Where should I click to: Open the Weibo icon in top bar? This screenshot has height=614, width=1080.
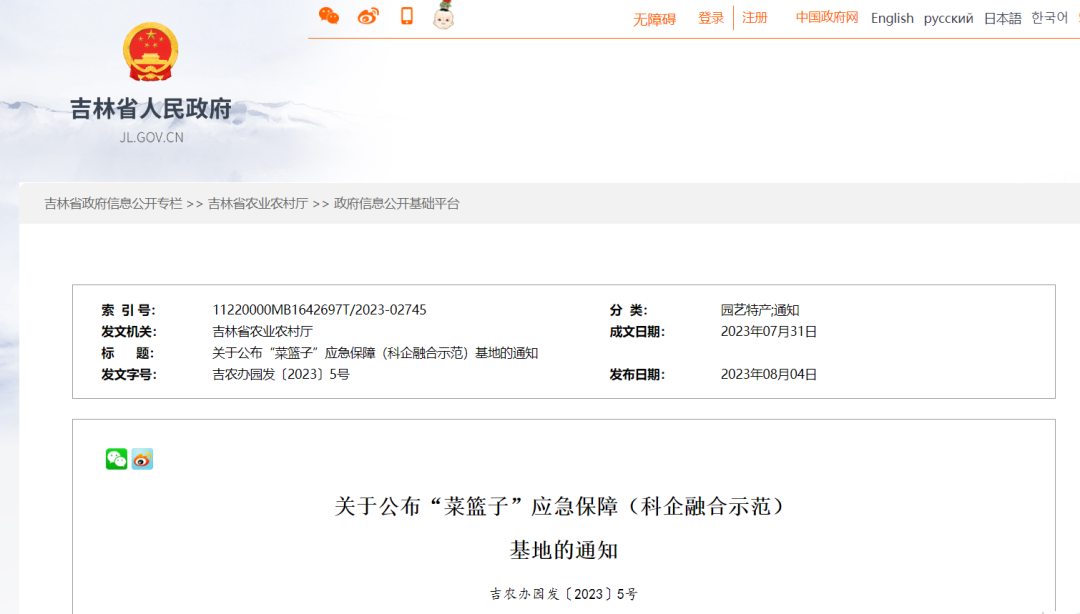point(368,16)
